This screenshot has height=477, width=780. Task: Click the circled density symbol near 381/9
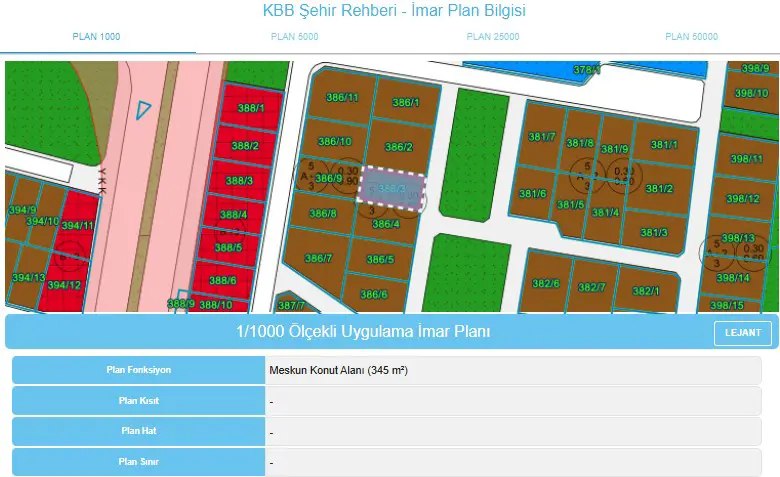[x=624, y=176]
